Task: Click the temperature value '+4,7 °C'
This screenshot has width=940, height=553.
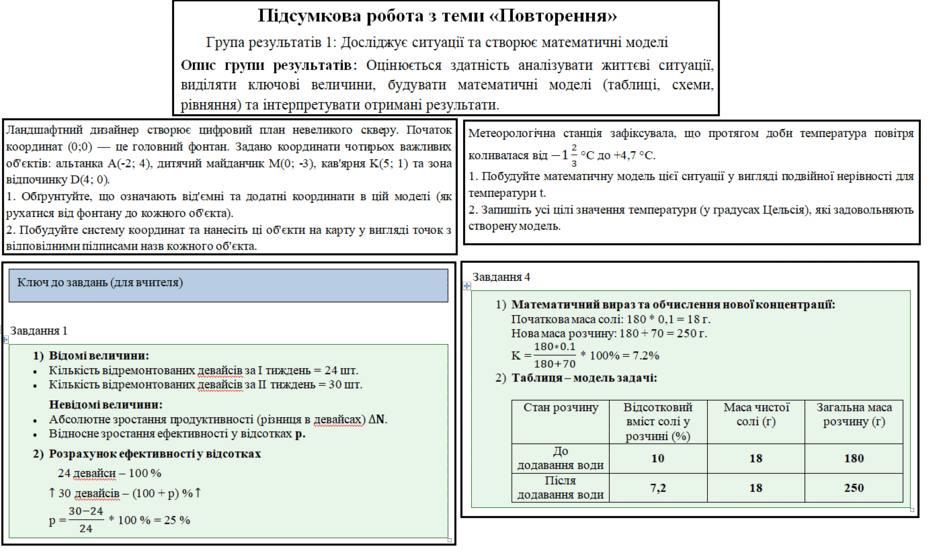Action: (x=634, y=155)
